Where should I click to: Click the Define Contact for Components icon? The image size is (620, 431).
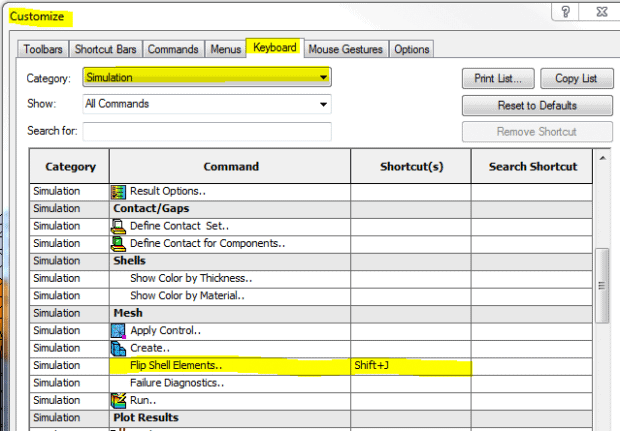(x=119, y=243)
